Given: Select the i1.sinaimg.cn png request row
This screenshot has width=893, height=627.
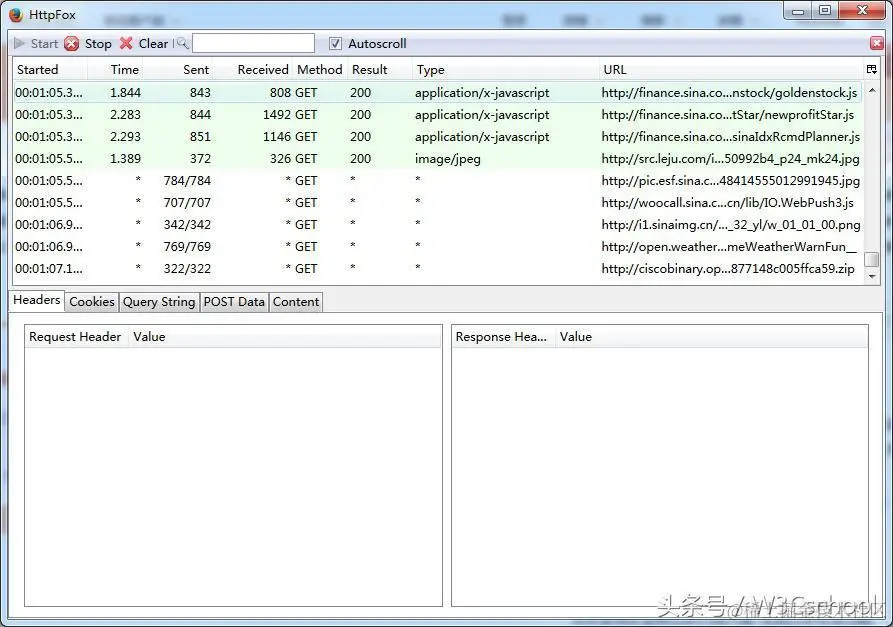Looking at the screenshot, I should click(x=437, y=224).
